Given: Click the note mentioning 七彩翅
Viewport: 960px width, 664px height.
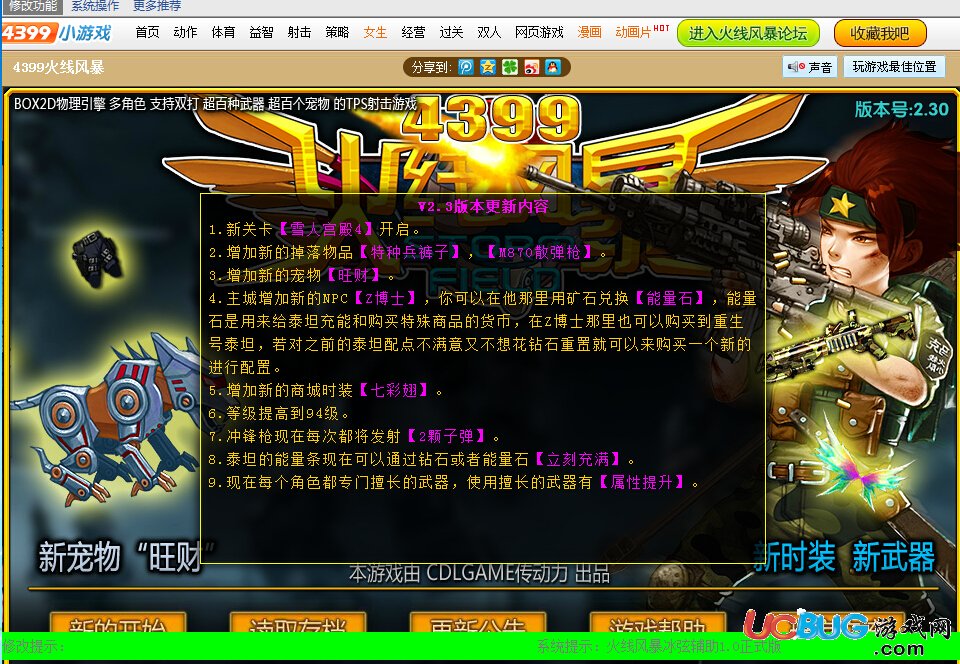Looking at the screenshot, I should point(326,390).
